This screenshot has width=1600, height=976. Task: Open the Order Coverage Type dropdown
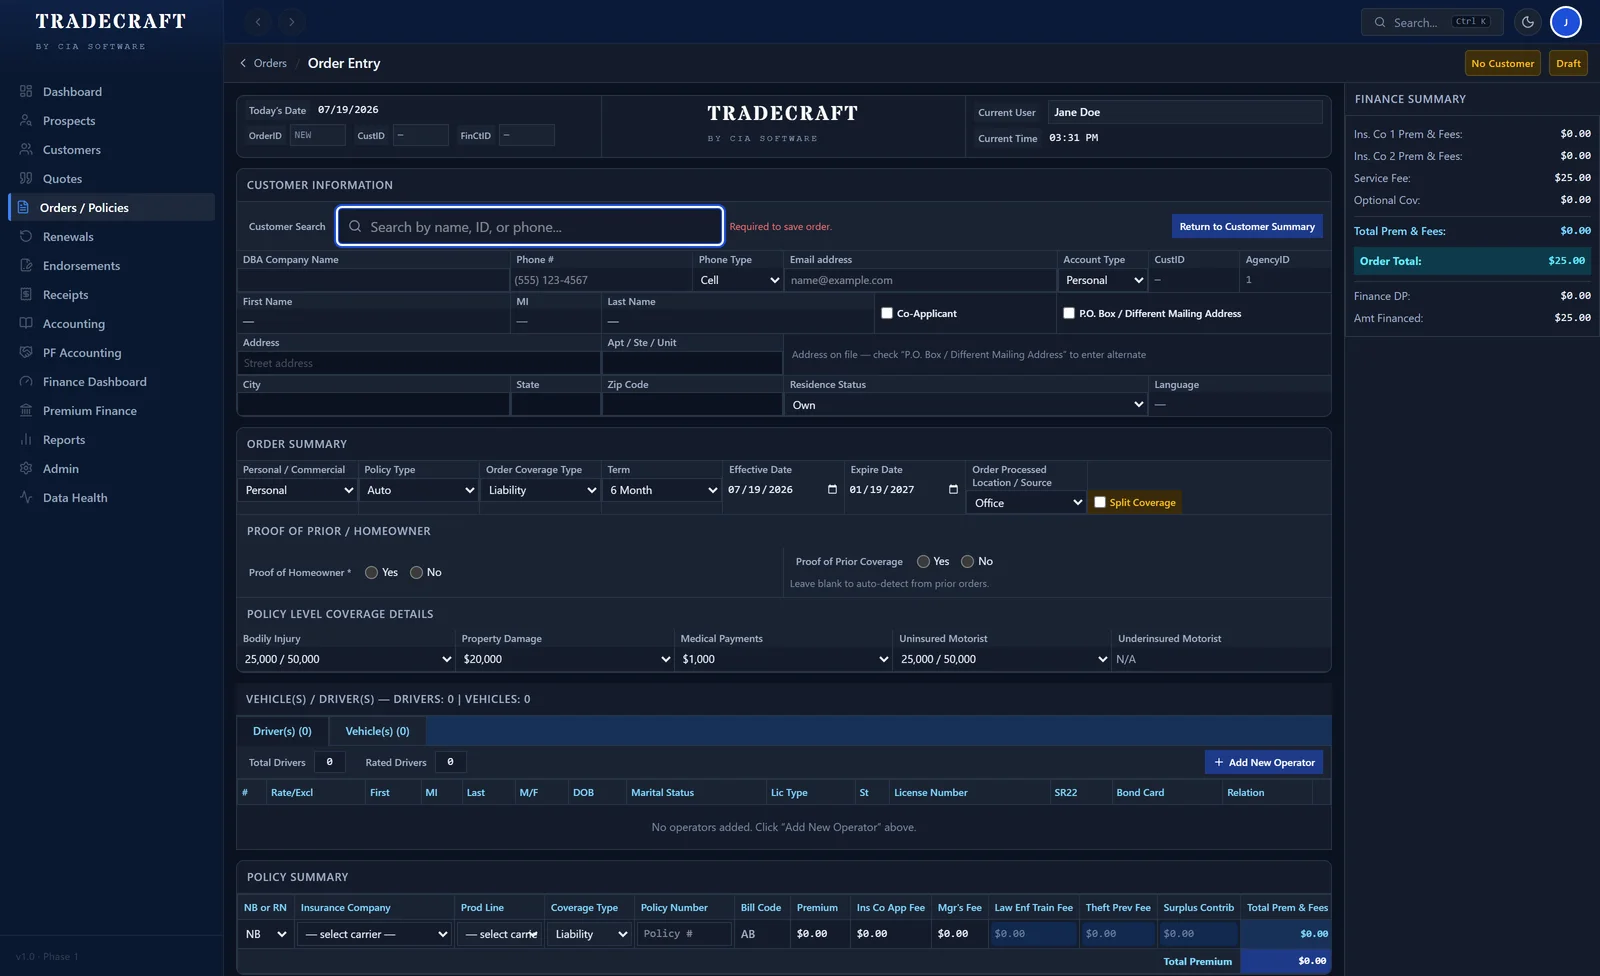click(541, 490)
